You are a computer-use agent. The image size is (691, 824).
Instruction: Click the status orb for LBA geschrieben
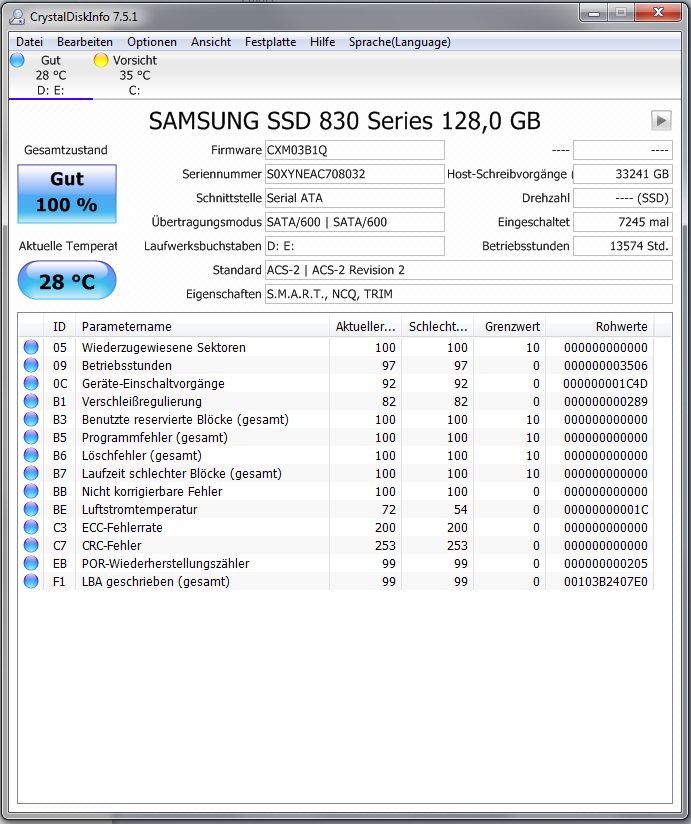click(31, 581)
